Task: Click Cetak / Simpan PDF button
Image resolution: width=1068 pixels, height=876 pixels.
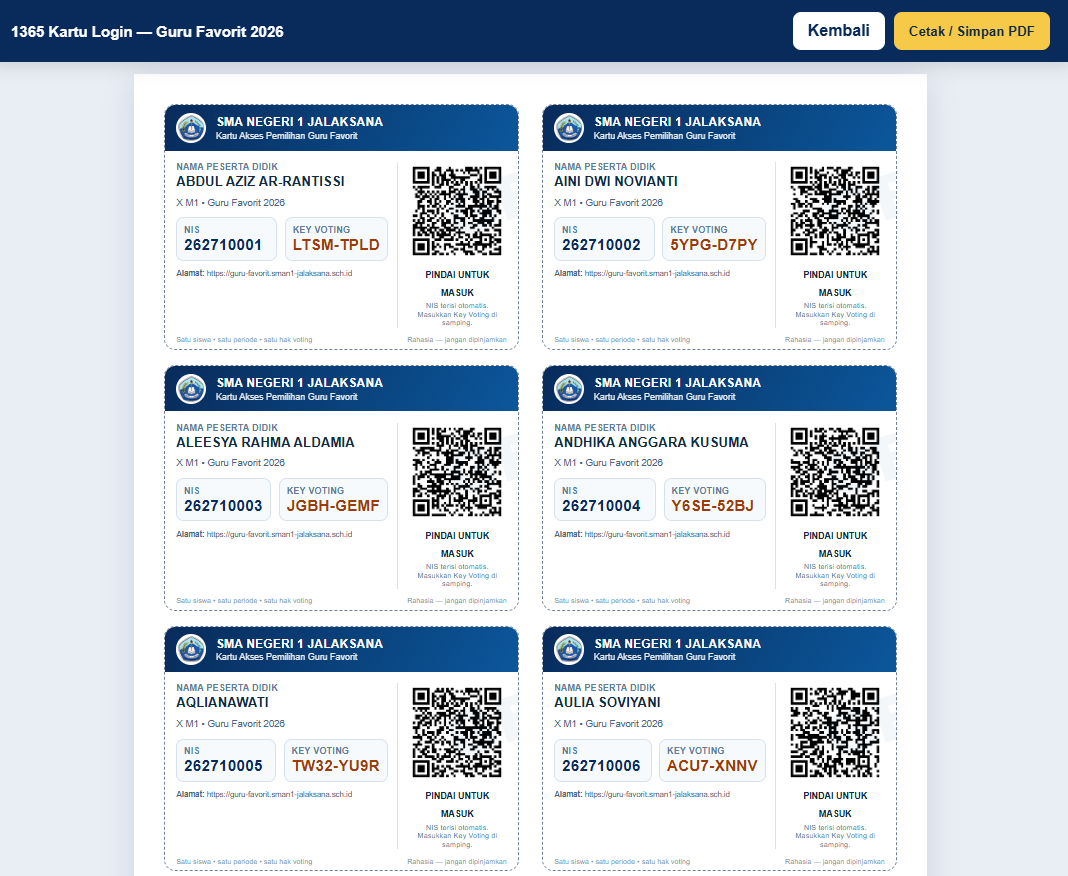Action: click(971, 31)
